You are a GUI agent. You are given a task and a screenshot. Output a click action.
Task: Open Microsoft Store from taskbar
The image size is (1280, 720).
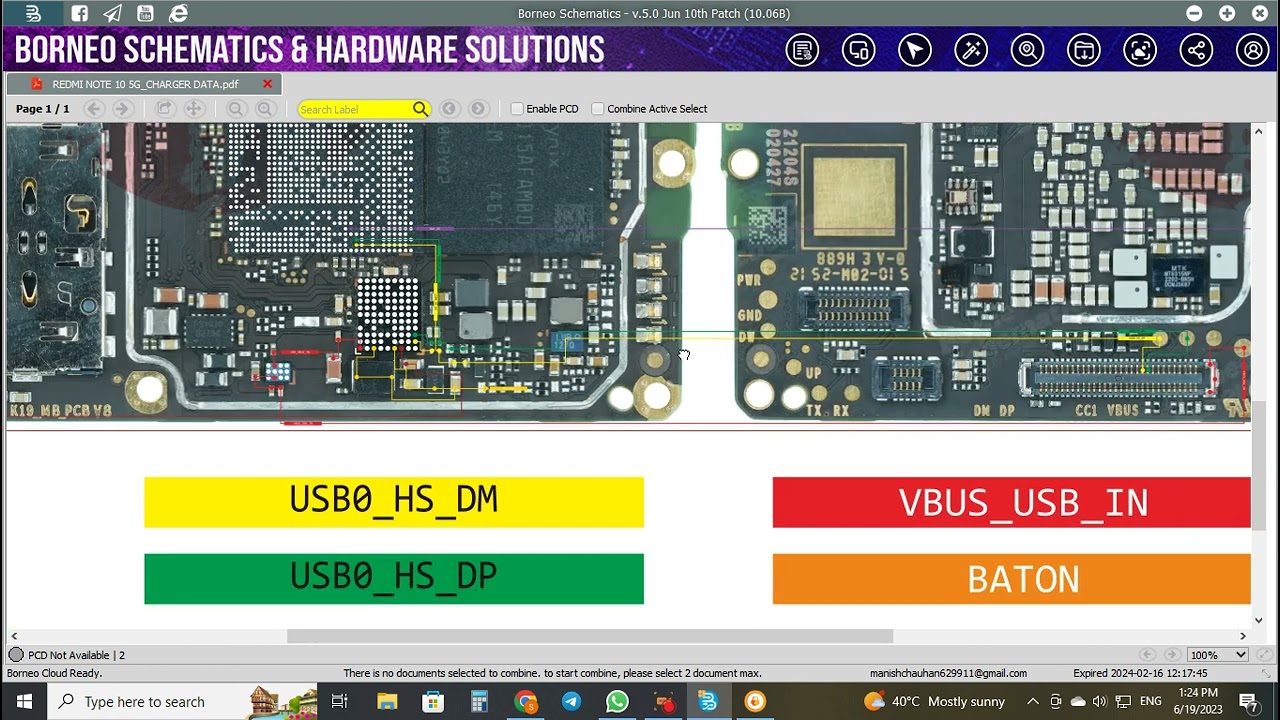pos(433,702)
